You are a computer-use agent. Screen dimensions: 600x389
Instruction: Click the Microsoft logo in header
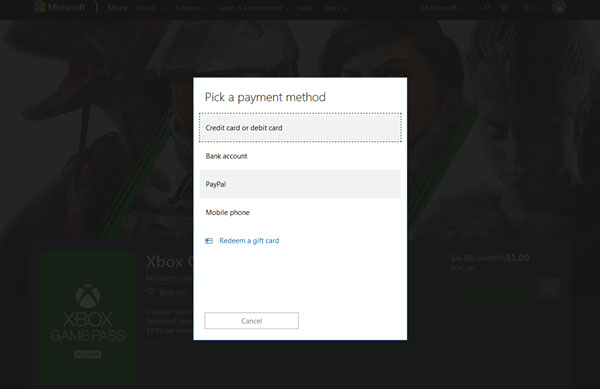(60, 7)
